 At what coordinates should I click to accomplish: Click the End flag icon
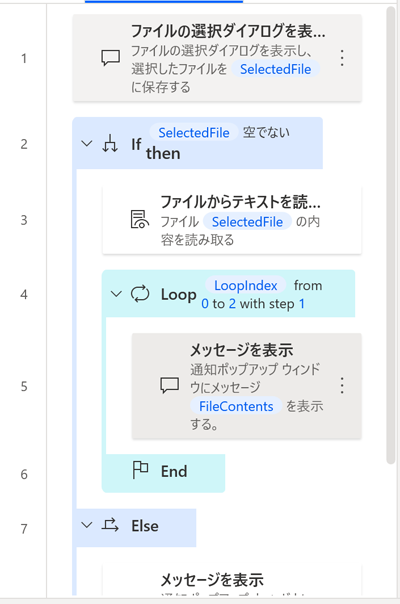[140, 470]
